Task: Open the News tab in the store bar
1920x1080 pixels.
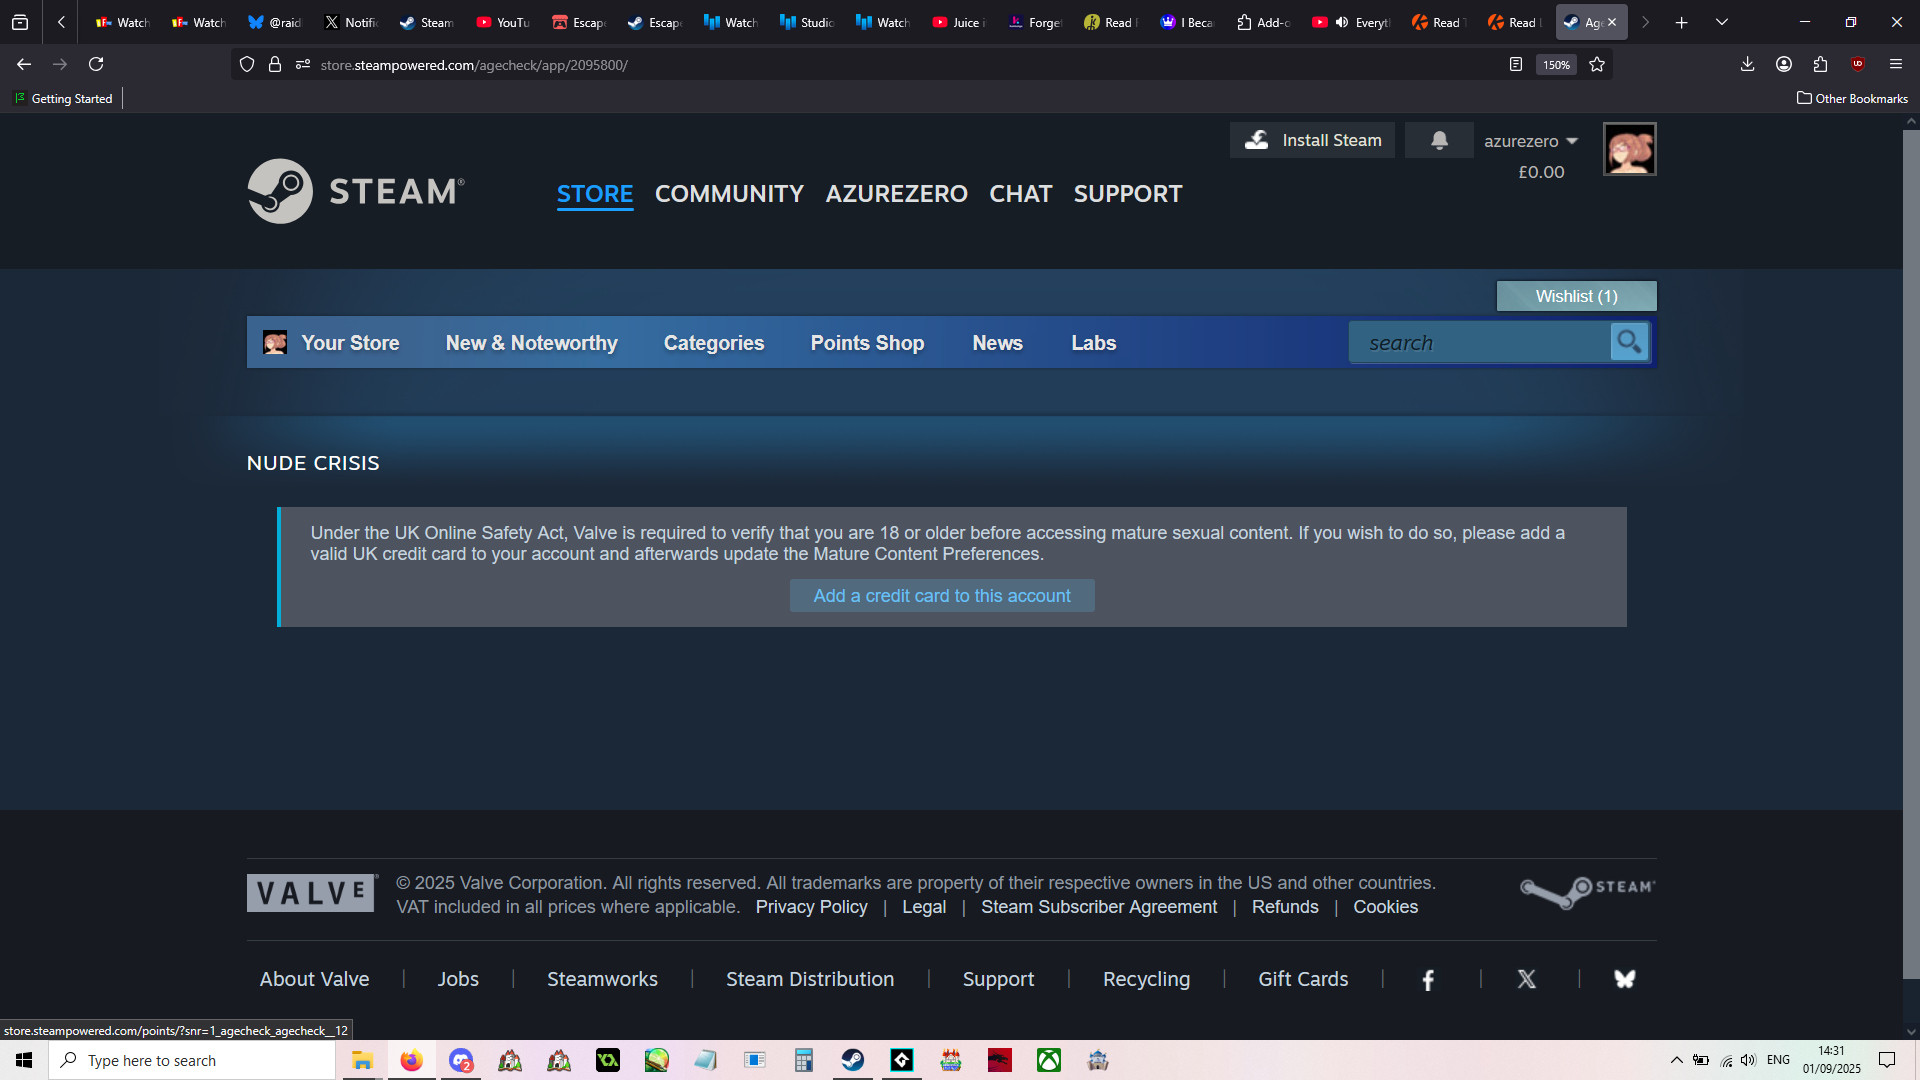Action: 997,343
